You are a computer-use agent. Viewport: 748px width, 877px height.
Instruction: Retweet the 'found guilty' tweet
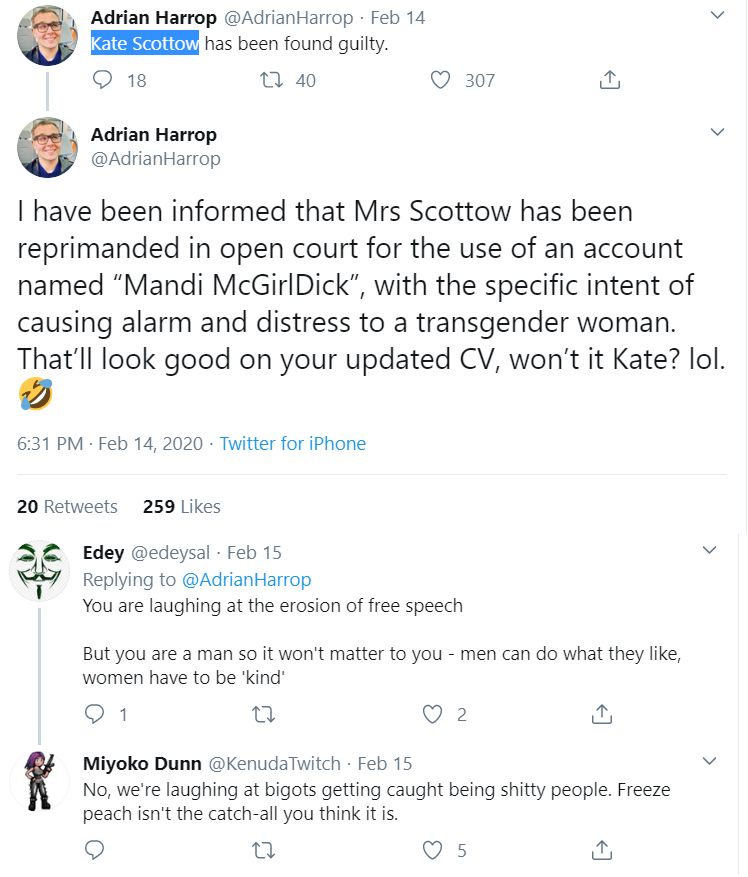click(x=271, y=80)
